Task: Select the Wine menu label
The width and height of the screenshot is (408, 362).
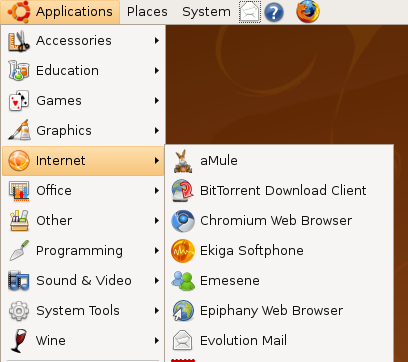Action: tap(51, 341)
